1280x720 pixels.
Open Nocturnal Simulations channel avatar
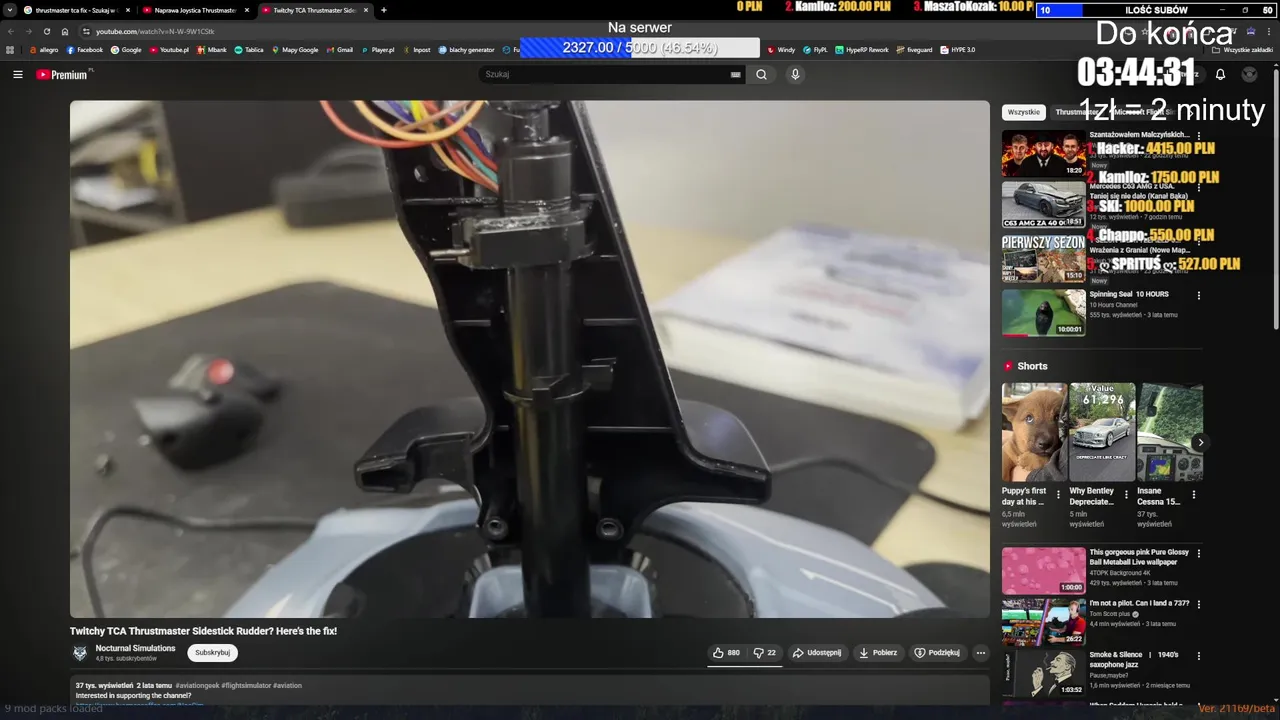[x=80, y=653]
